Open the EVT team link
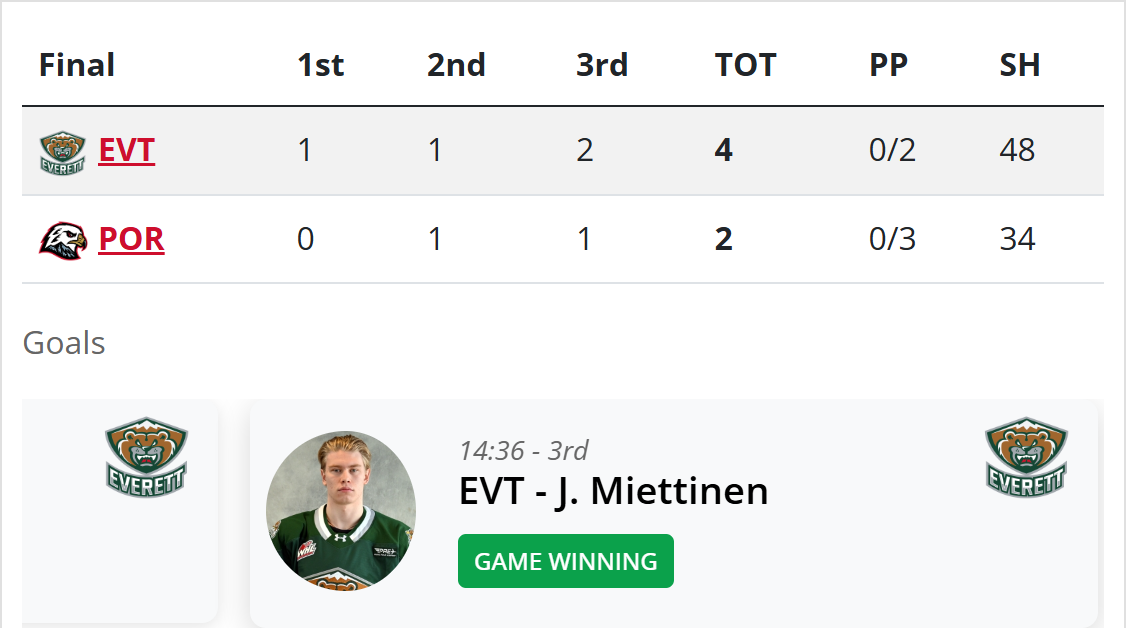Image resolution: width=1126 pixels, height=628 pixels. point(127,151)
